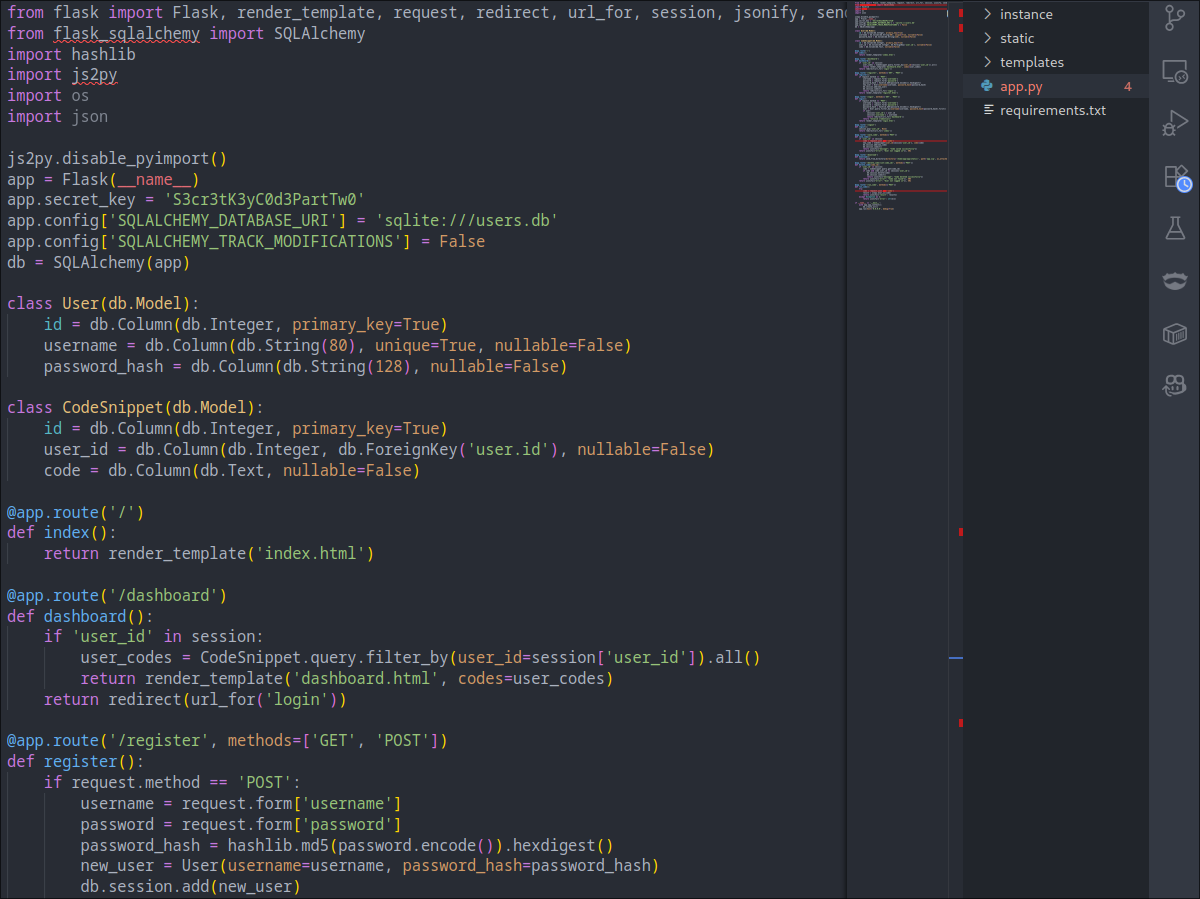
Task: Click the Python icon beside app.py
Action: pyautogui.click(x=987, y=86)
